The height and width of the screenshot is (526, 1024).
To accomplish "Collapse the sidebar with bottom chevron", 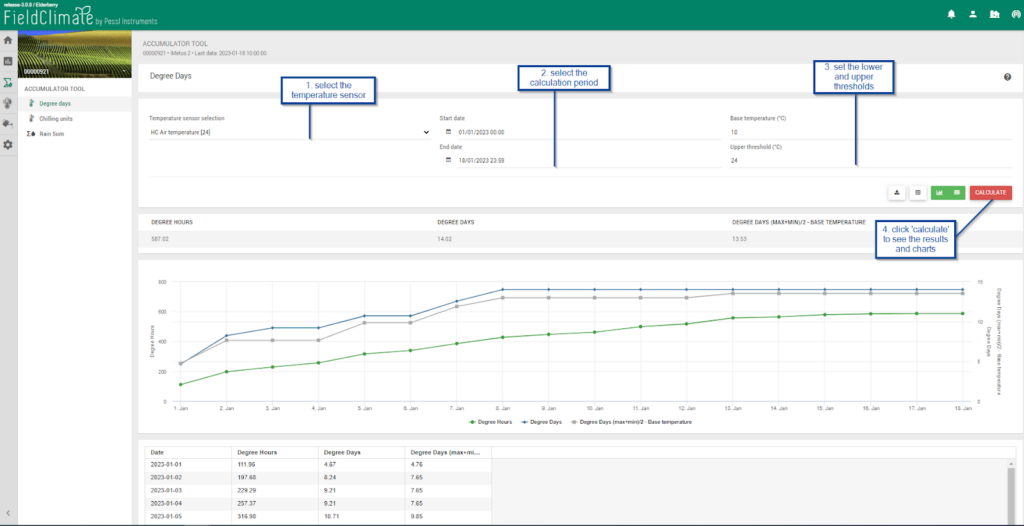I will click(x=8, y=513).
